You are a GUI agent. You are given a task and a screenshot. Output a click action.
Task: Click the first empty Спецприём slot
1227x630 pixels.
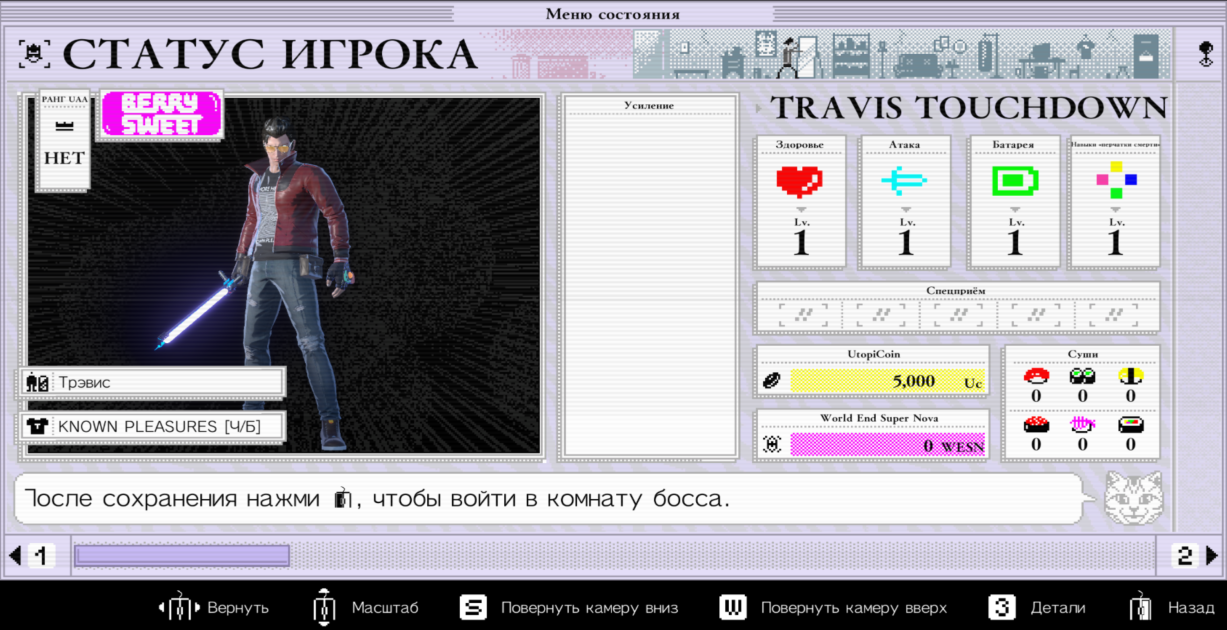pyautogui.click(x=803, y=316)
